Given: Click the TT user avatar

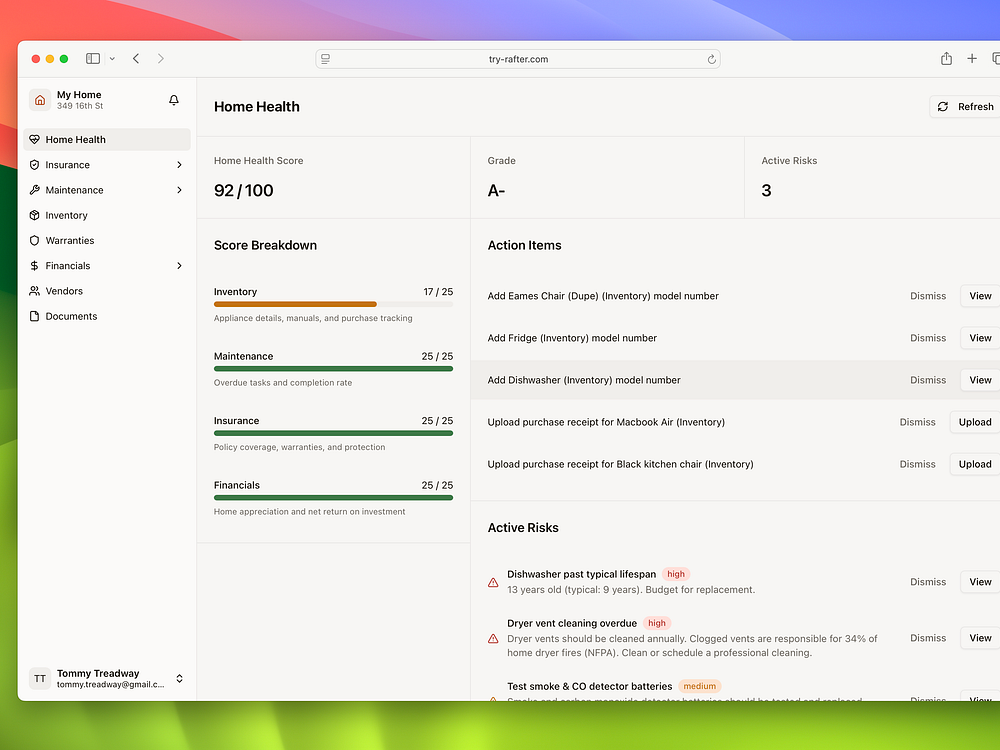Looking at the screenshot, I should [40, 679].
